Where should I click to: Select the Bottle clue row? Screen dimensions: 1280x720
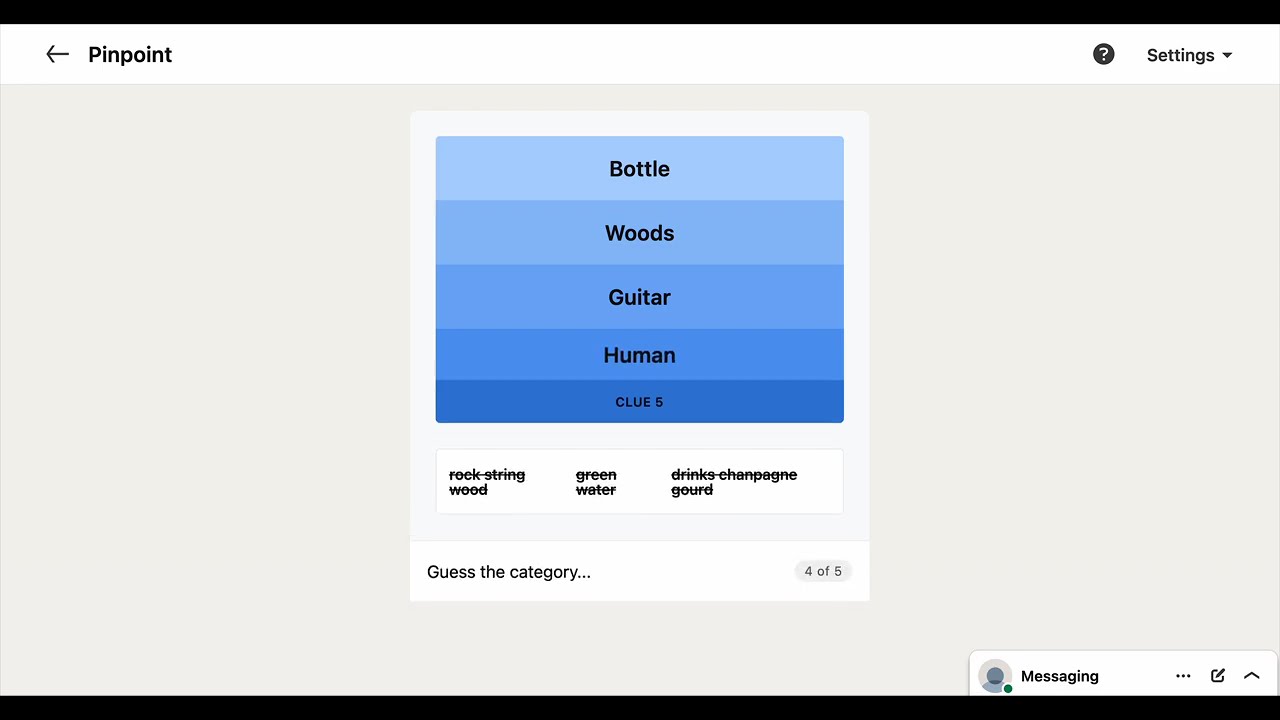[639, 169]
